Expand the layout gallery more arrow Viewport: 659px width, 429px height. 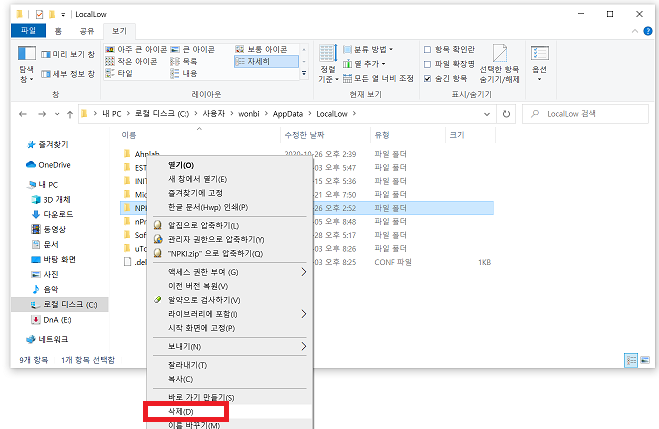pyautogui.click(x=304, y=73)
